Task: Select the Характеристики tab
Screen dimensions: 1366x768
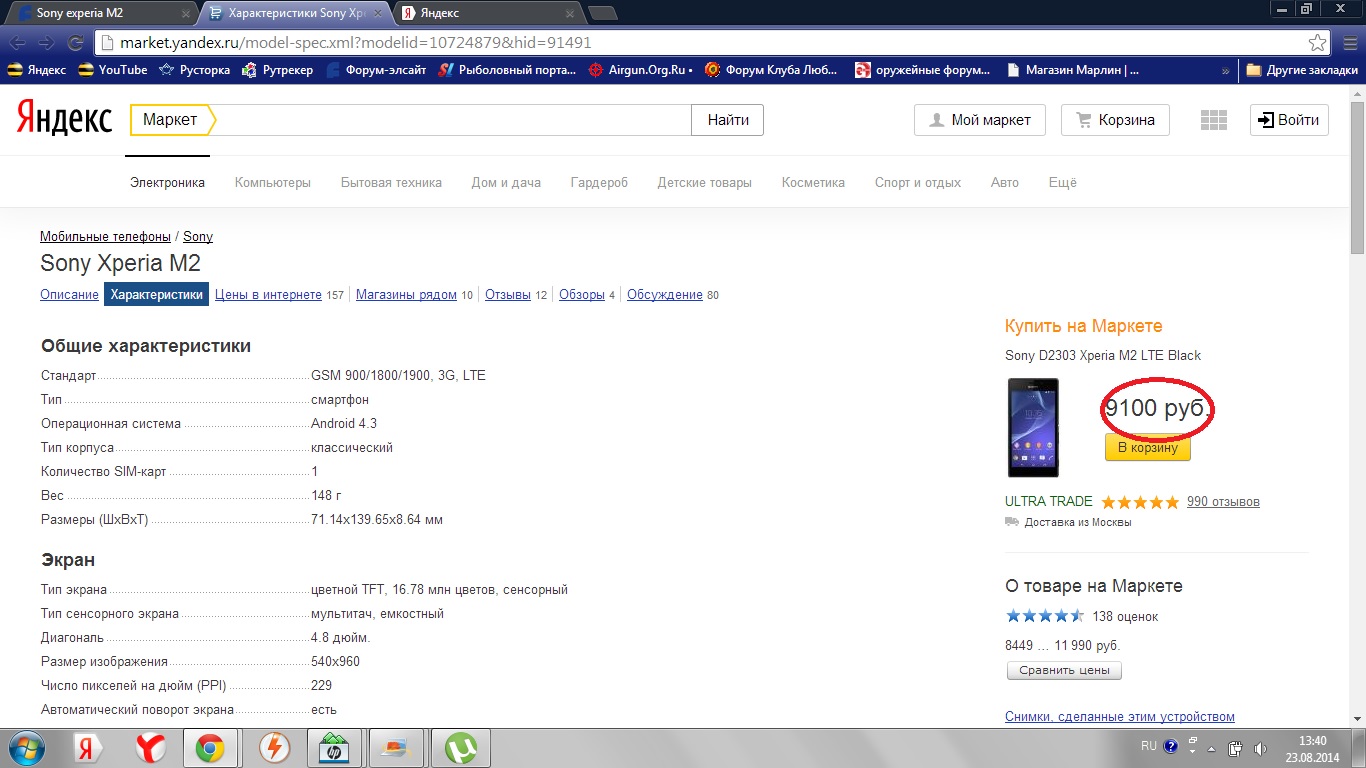Action: (157, 294)
